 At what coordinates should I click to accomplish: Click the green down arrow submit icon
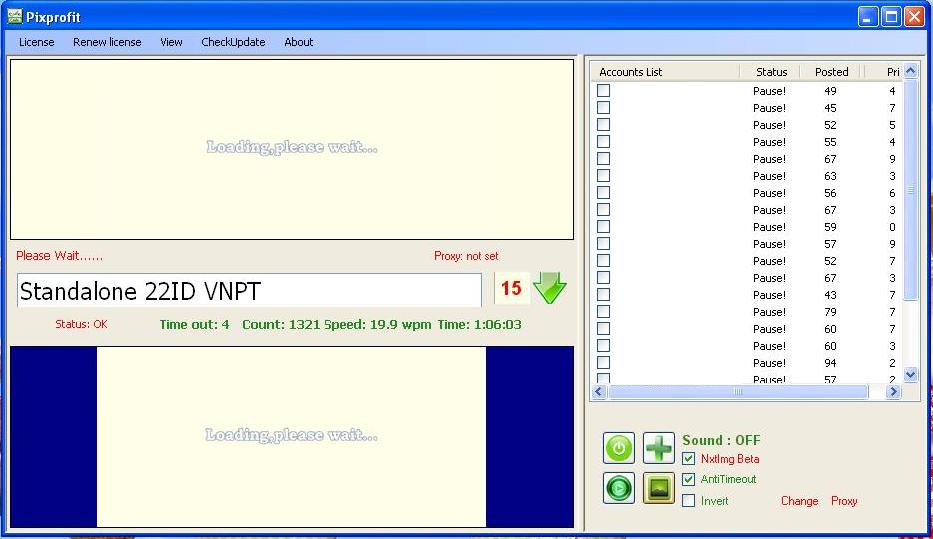[550, 288]
